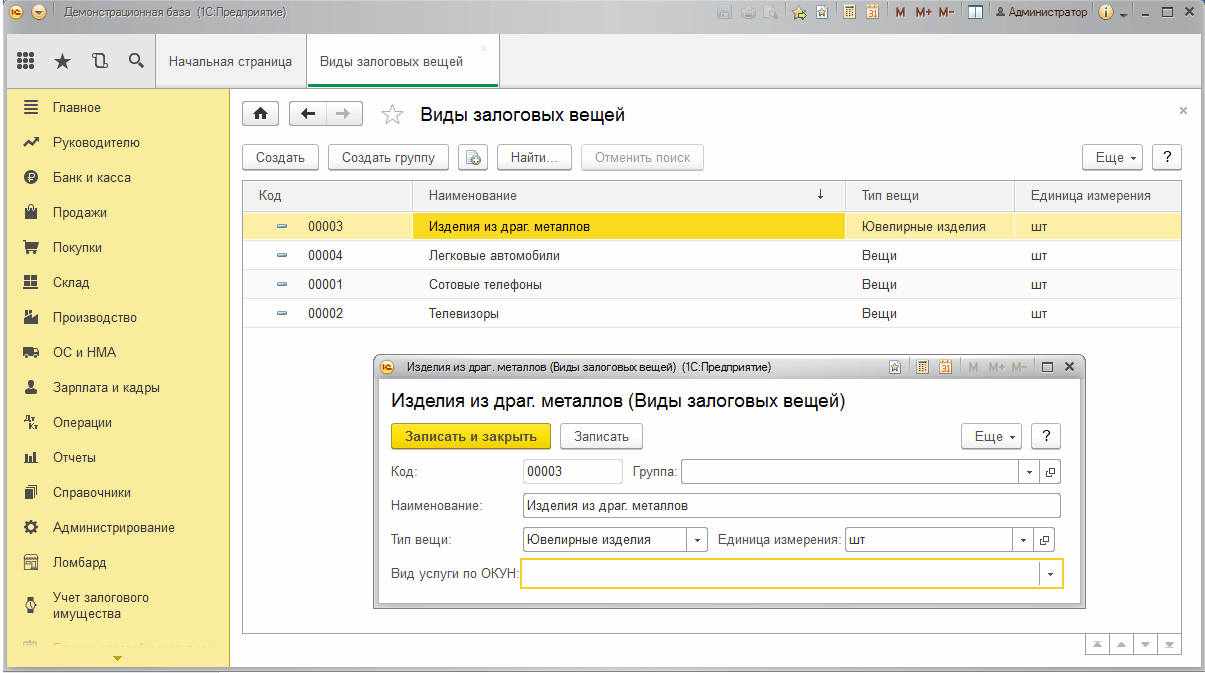Screen dimensions: 1205x673
Task: Sort by the 'Наименование' column header
Action: point(629,196)
